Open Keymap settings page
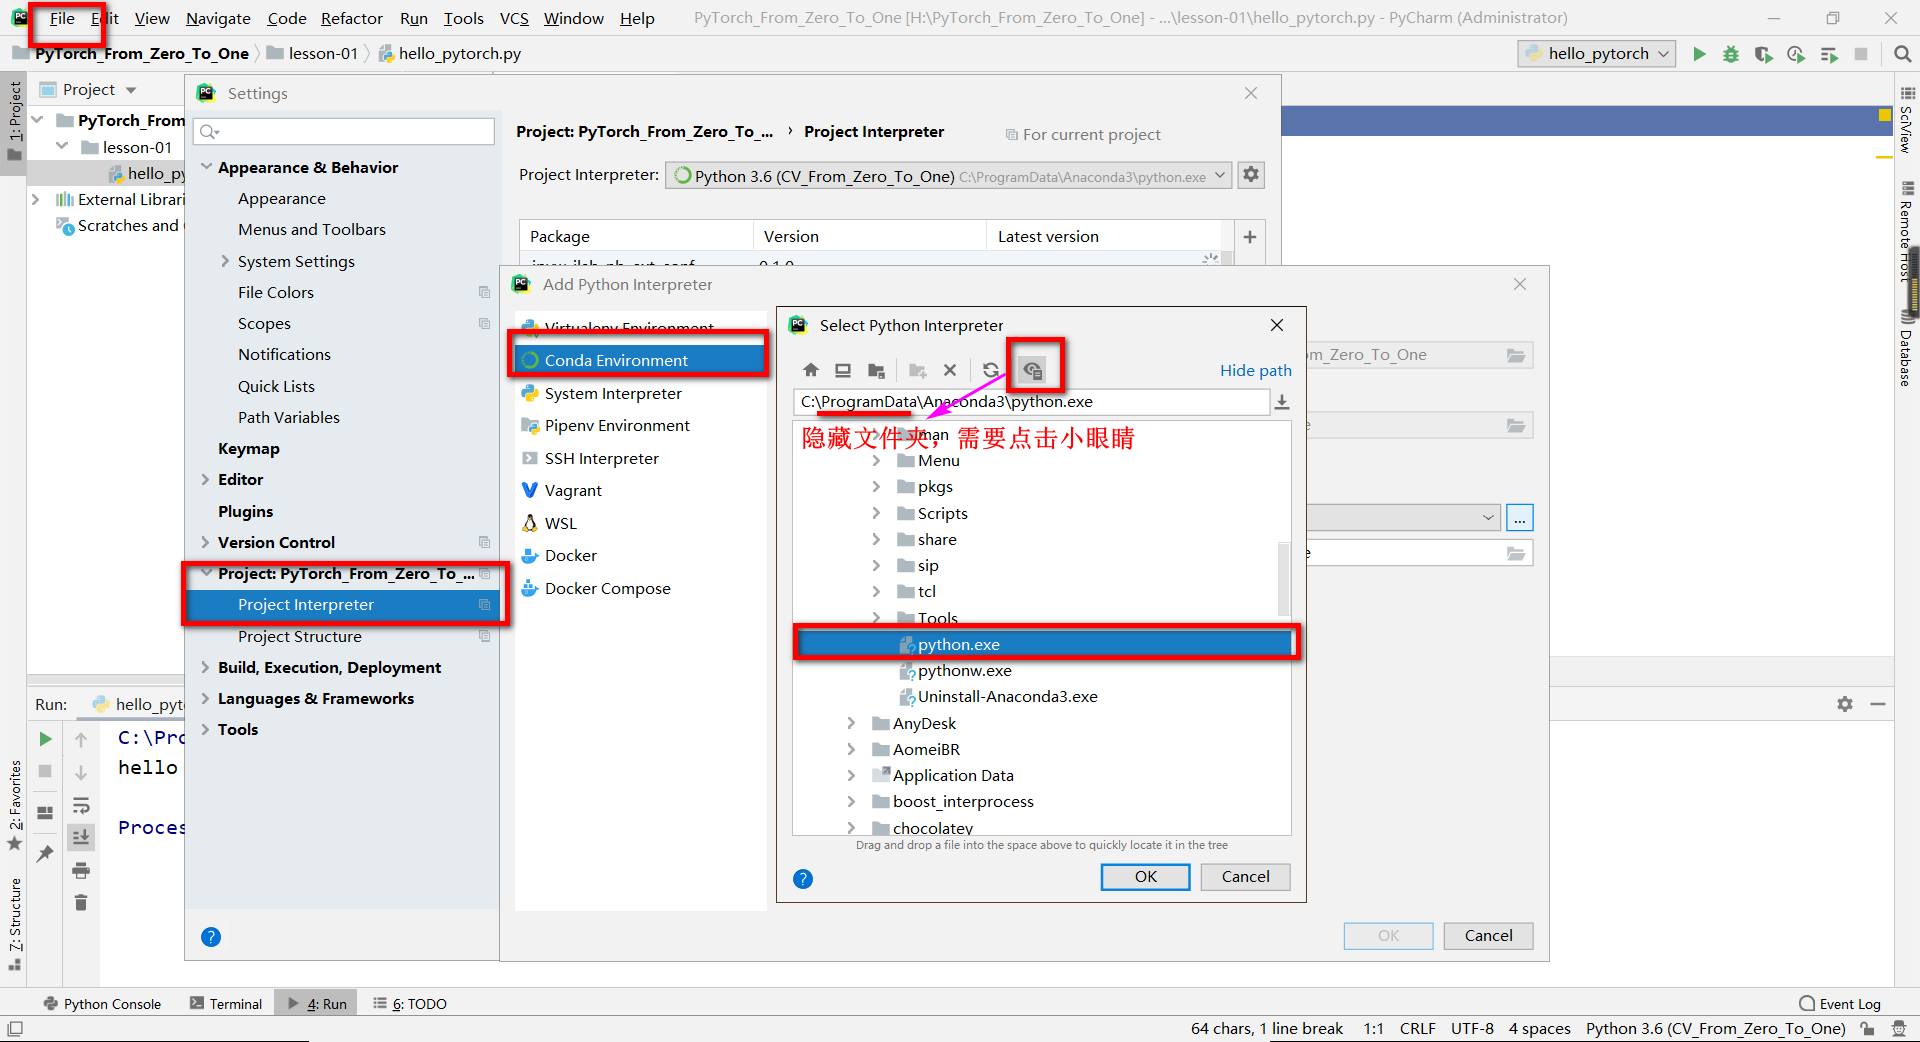This screenshot has width=1920, height=1042. [x=248, y=449]
